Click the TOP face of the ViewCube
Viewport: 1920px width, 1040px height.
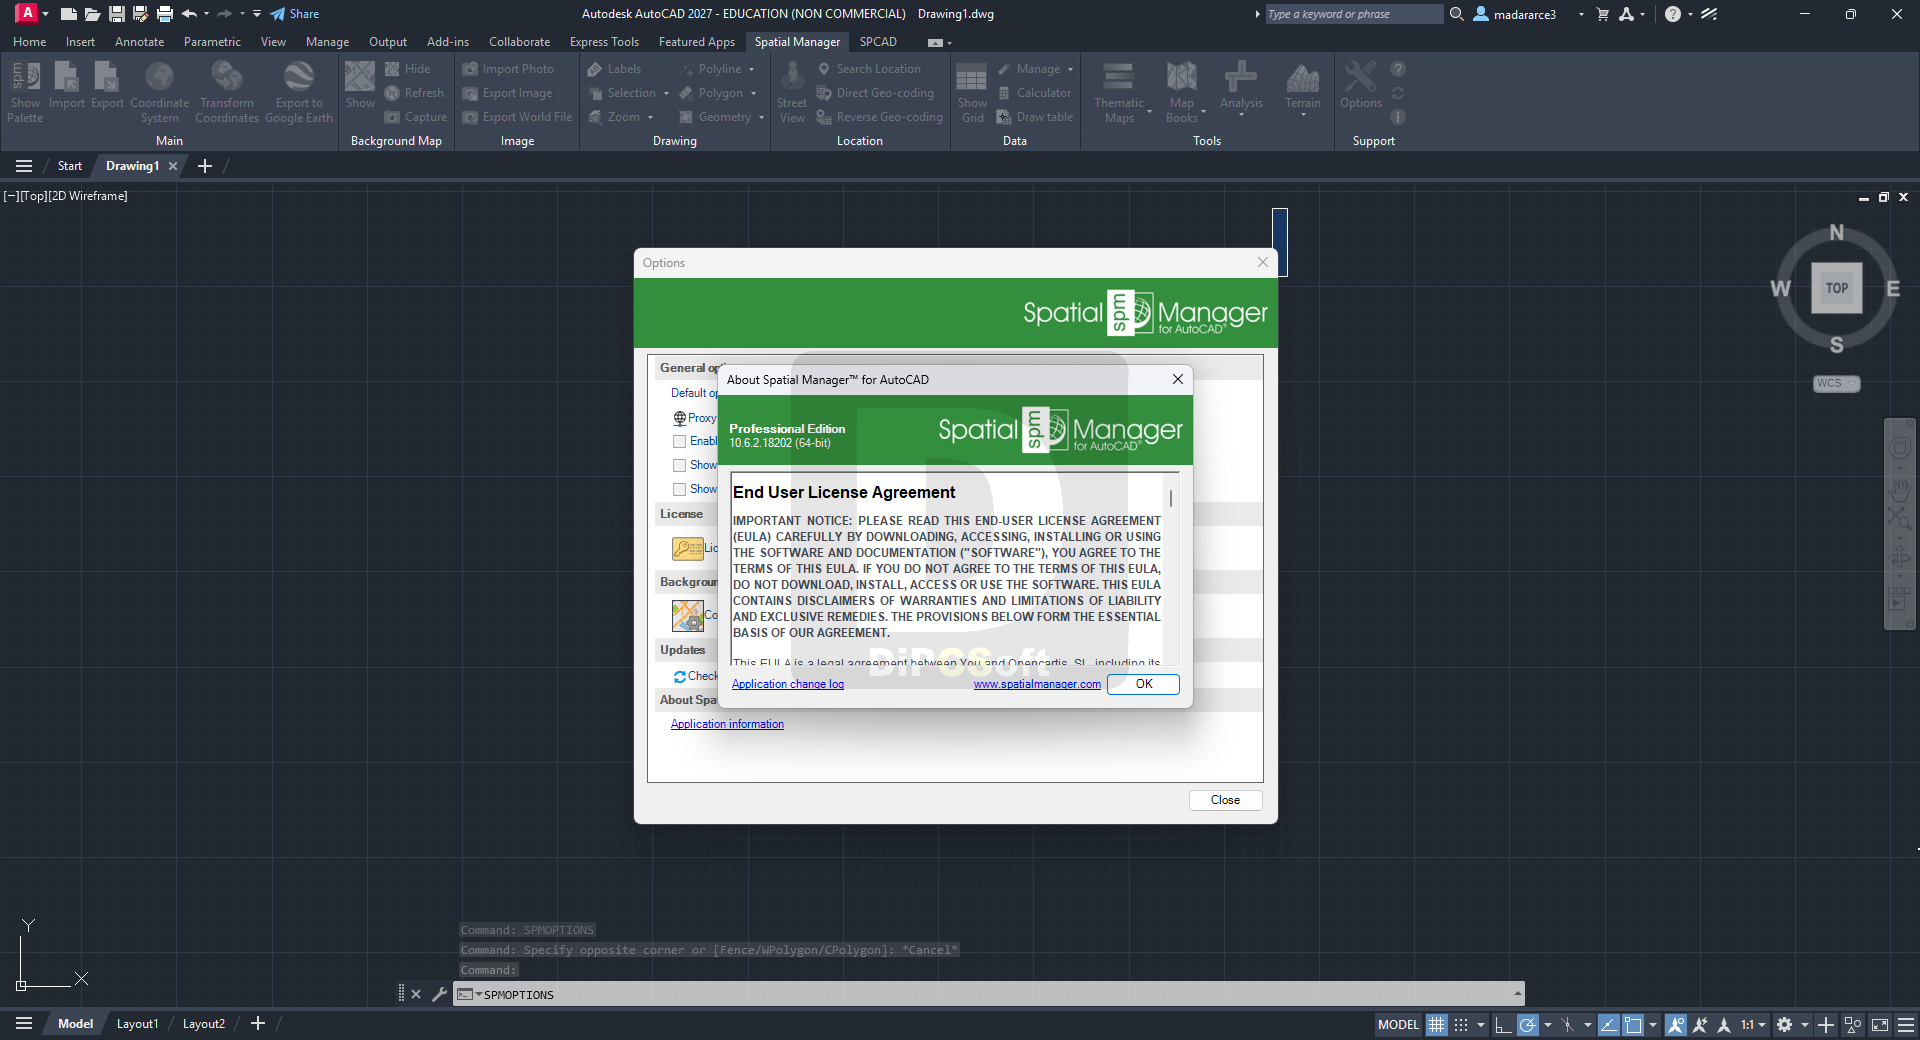coord(1836,288)
